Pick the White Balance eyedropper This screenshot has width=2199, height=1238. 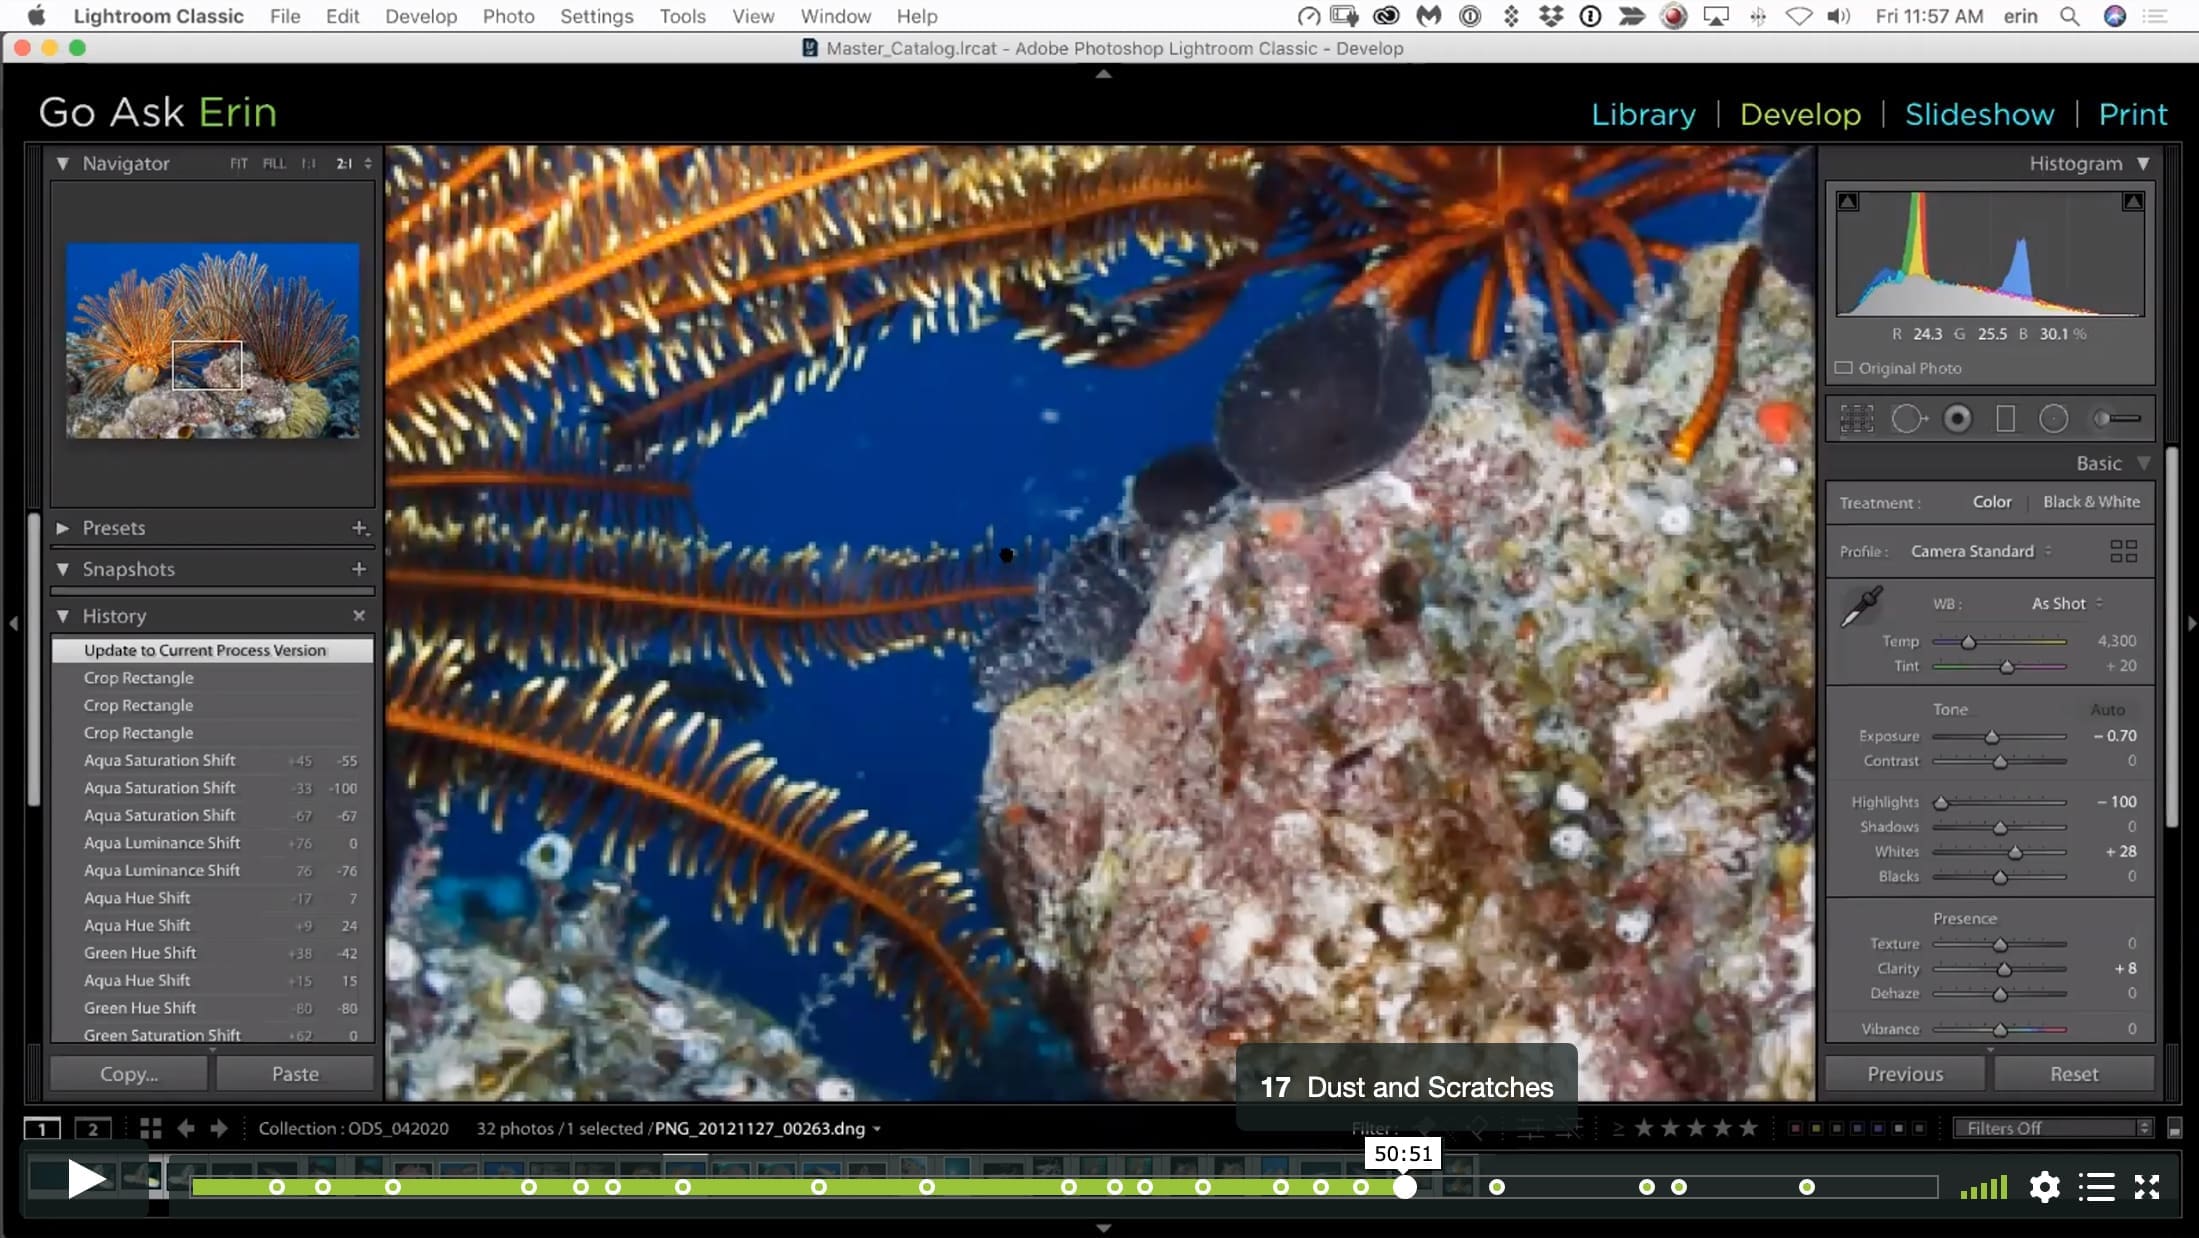[x=1862, y=606]
